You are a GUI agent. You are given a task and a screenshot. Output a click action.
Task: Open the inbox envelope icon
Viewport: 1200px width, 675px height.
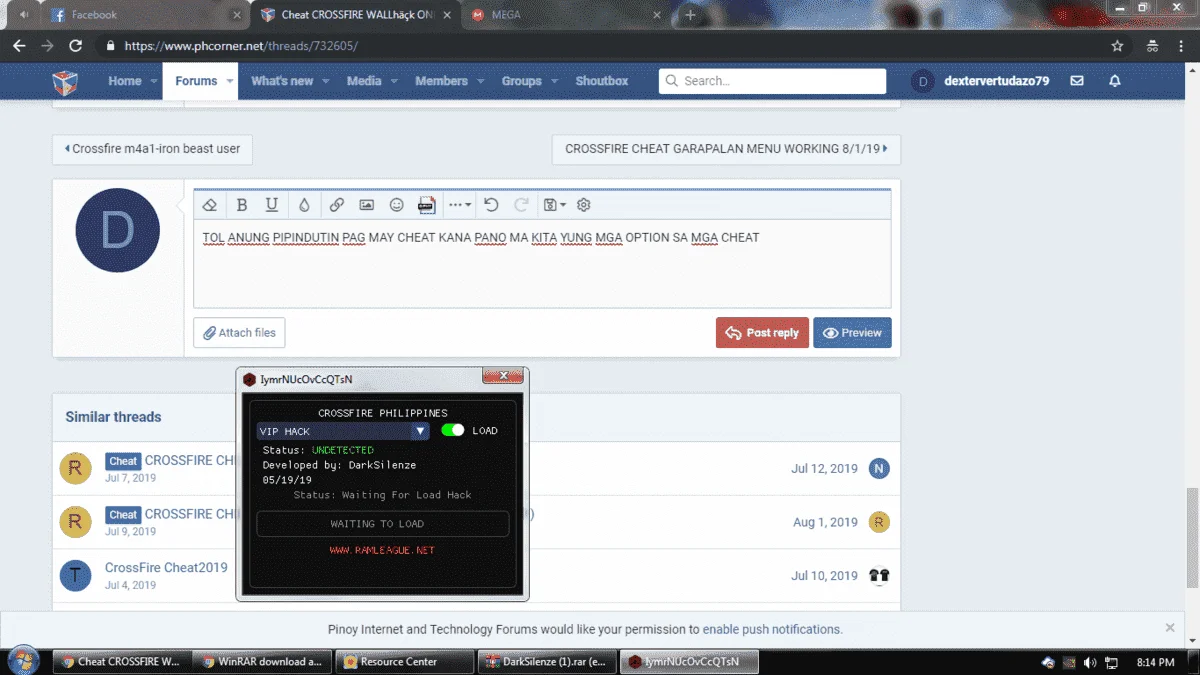(x=1077, y=81)
